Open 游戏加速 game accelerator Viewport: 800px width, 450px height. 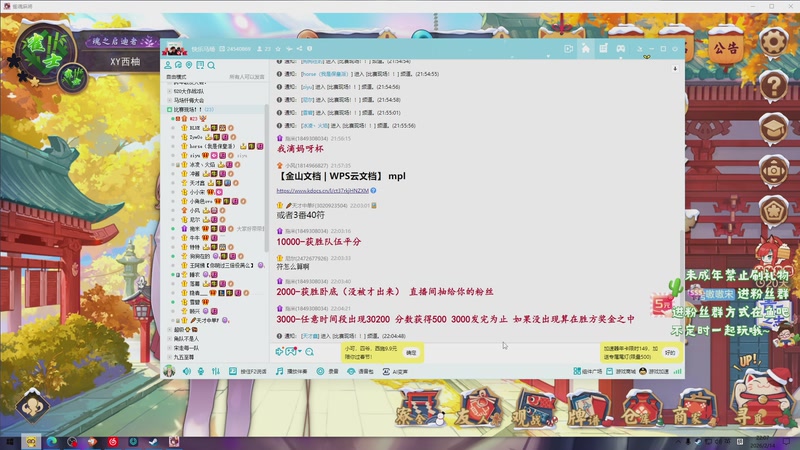pyautogui.click(x=654, y=371)
